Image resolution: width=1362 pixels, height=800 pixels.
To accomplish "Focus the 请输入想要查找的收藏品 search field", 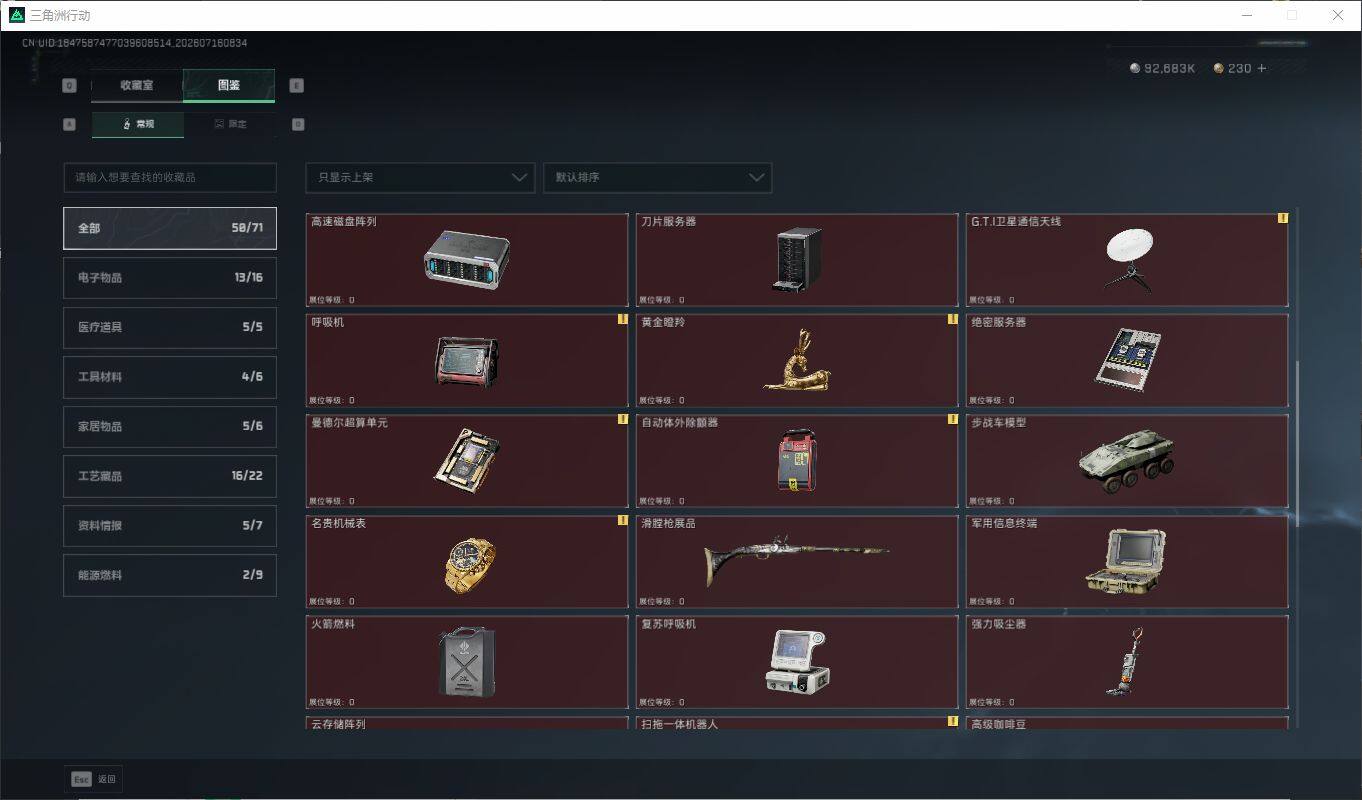I will point(170,177).
